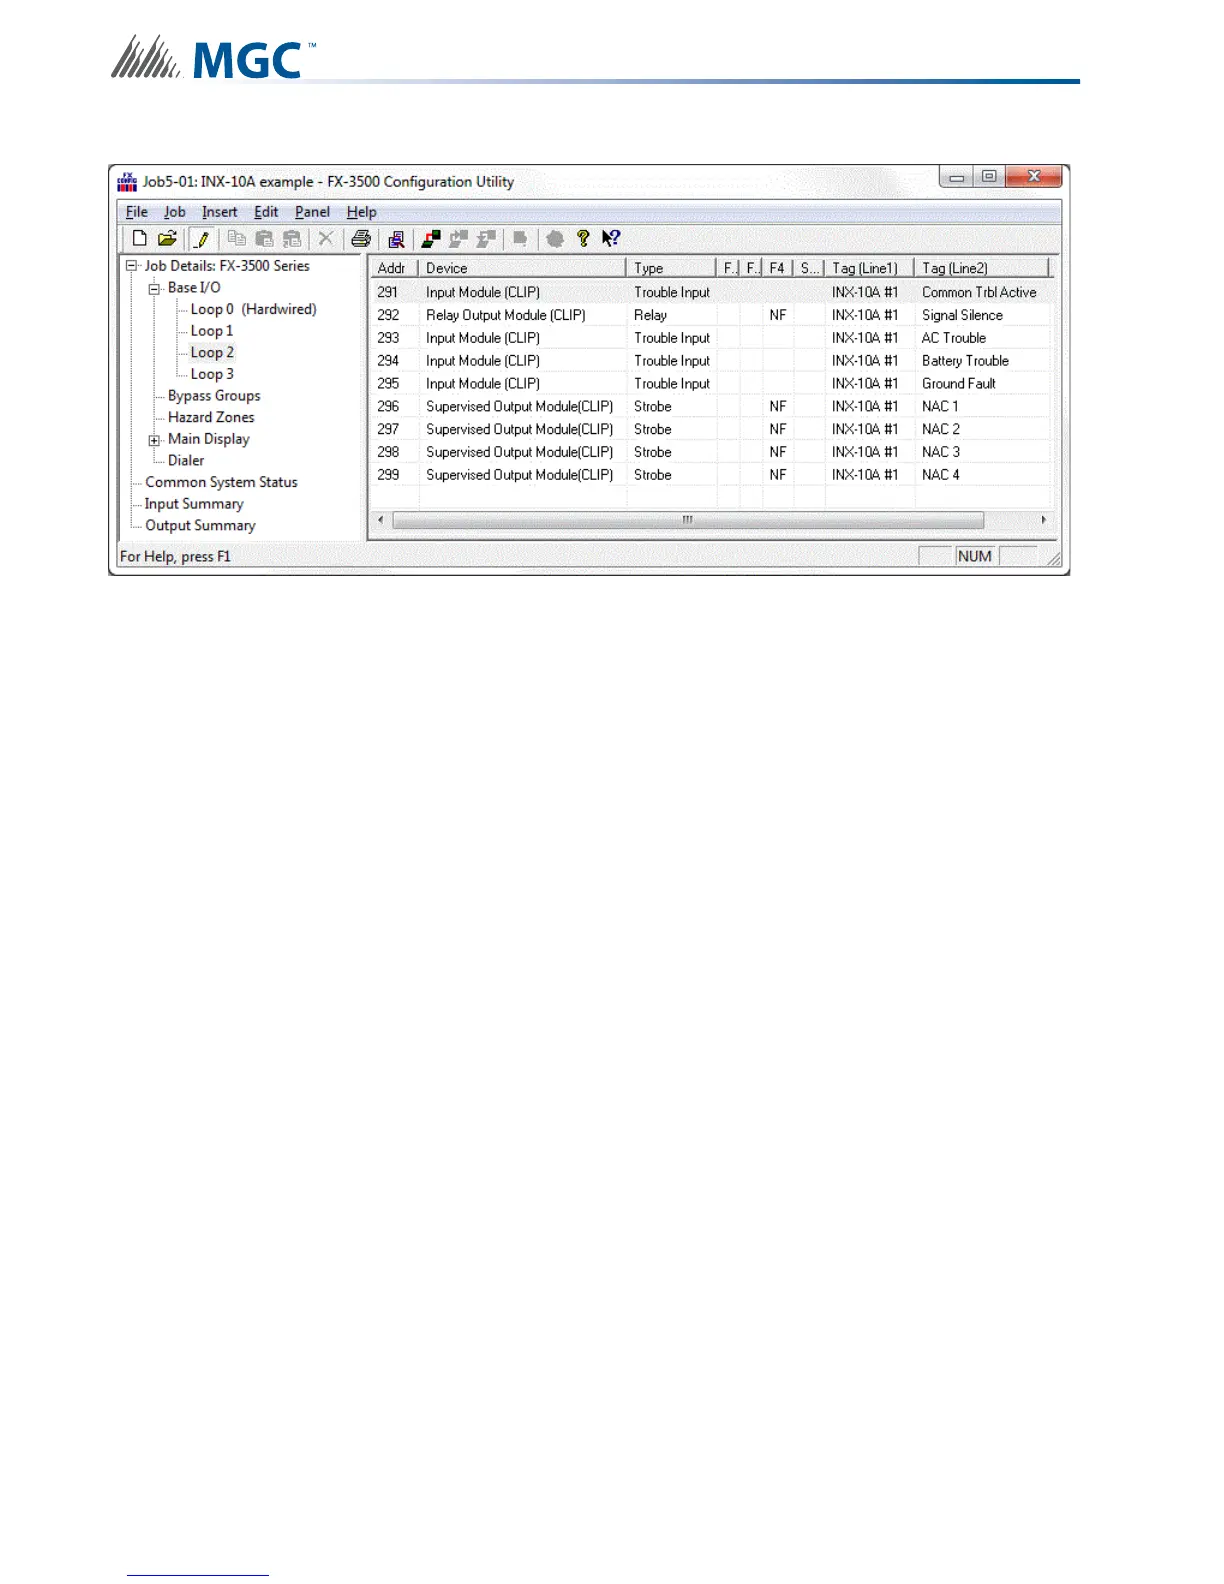
Task: Toggle the pencil edit mode icon
Action: click(x=202, y=238)
